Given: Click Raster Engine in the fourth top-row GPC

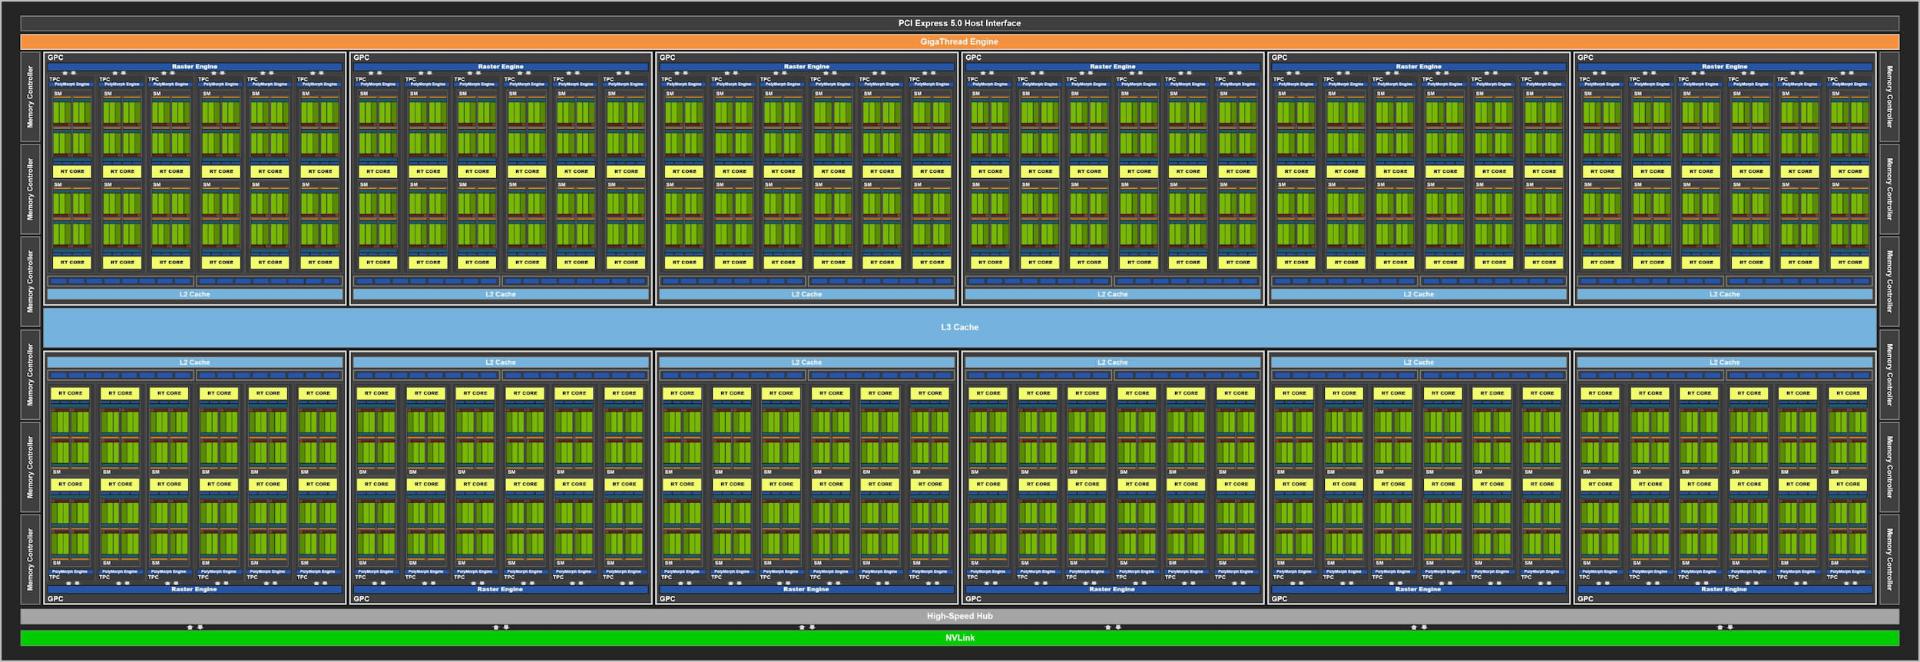Looking at the screenshot, I should 1112,67.
